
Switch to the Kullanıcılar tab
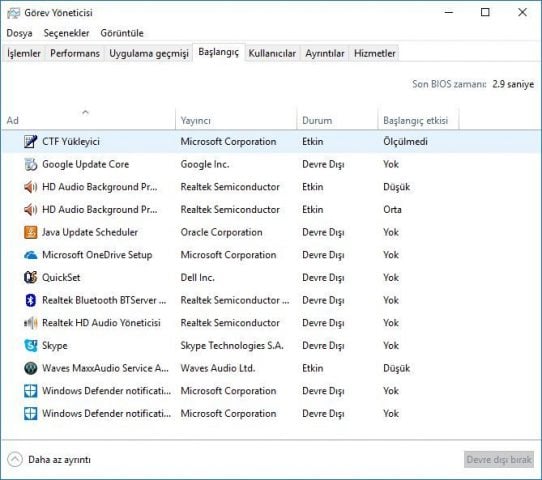272,53
